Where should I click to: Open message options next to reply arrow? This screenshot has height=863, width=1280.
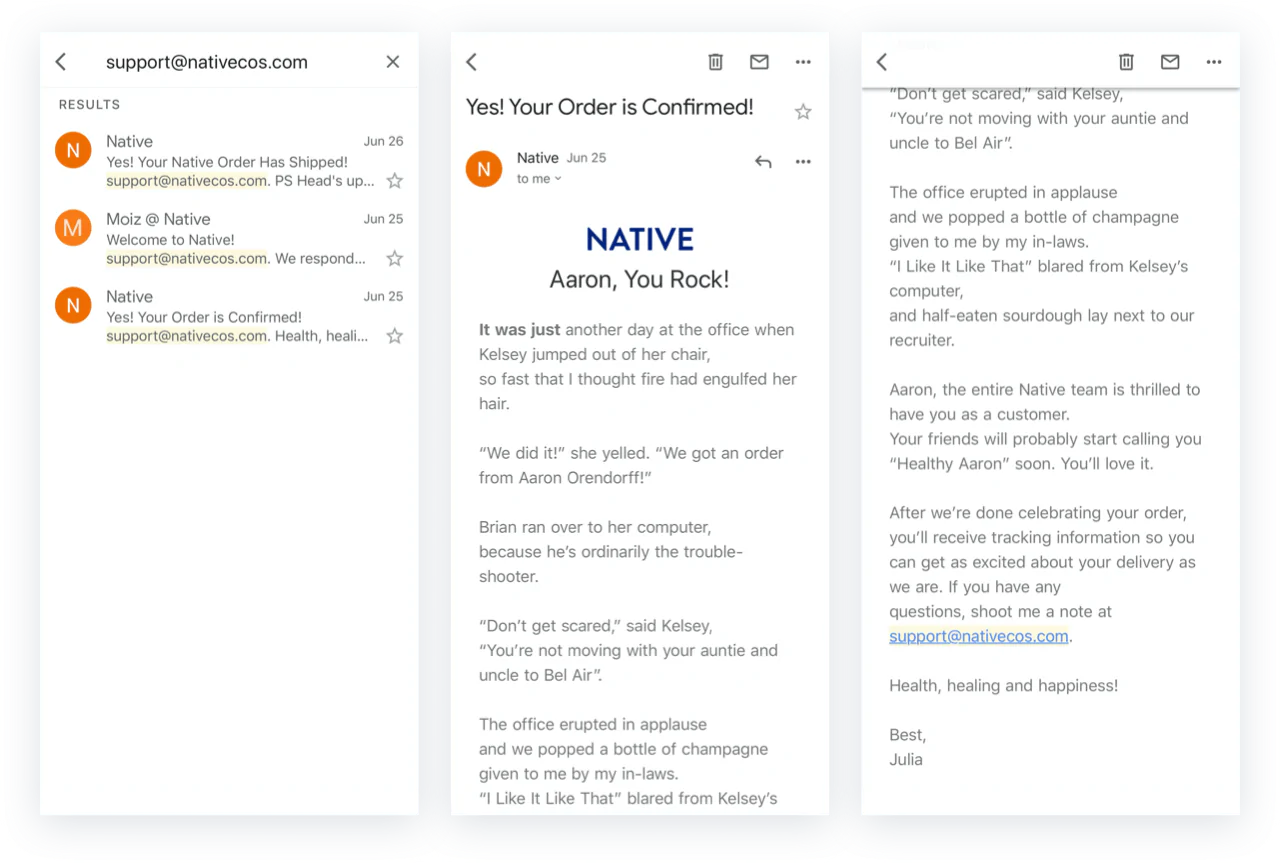pyautogui.click(x=803, y=162)
